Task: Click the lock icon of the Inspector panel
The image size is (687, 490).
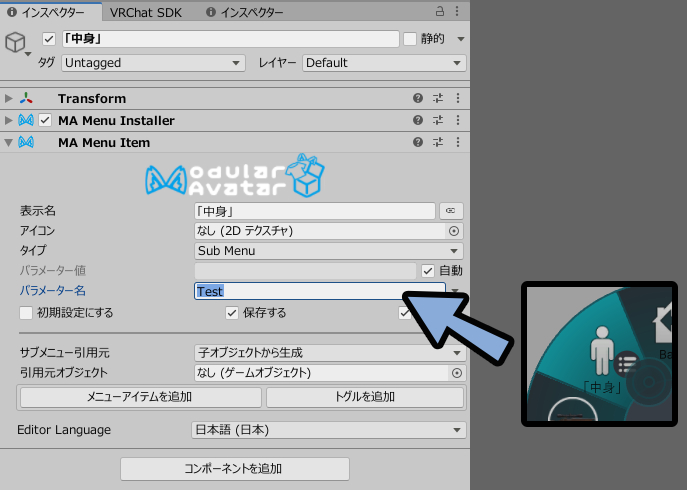Action: coord(440,11)
